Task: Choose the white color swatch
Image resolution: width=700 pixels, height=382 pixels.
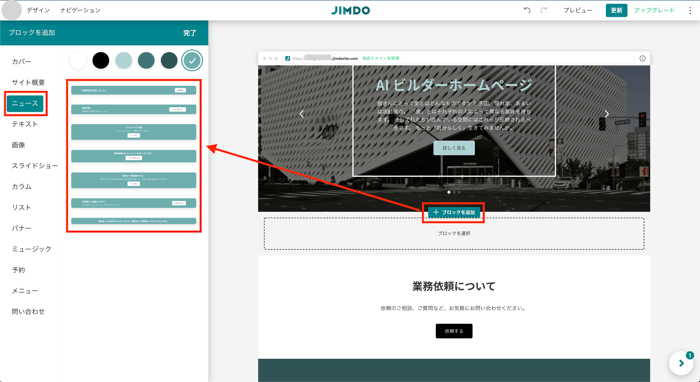Action: coord(78,60)
